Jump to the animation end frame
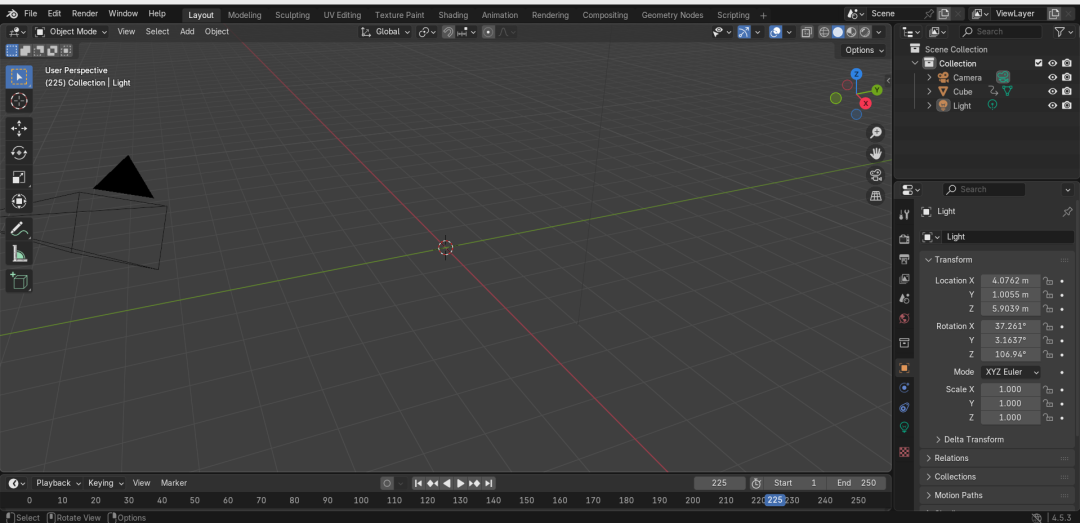This screenshot has height=523, width=1080. click(x=488, y=483)
